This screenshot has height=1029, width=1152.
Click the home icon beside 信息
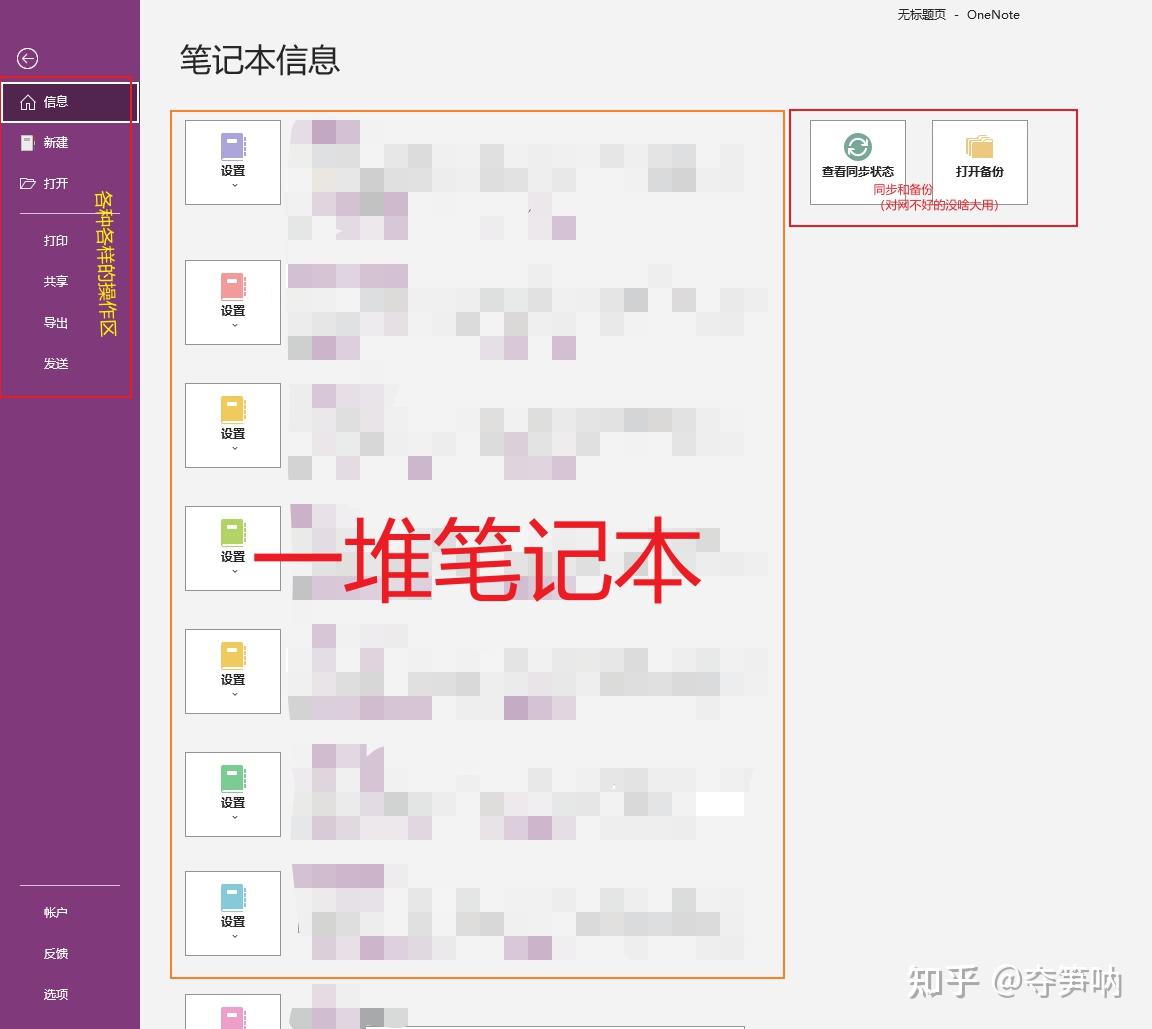(27, 102)
